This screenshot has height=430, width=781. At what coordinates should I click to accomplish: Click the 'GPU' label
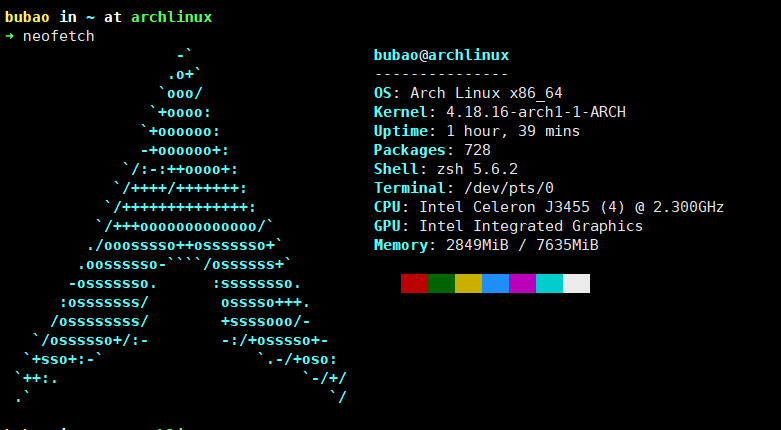point(387,226)
